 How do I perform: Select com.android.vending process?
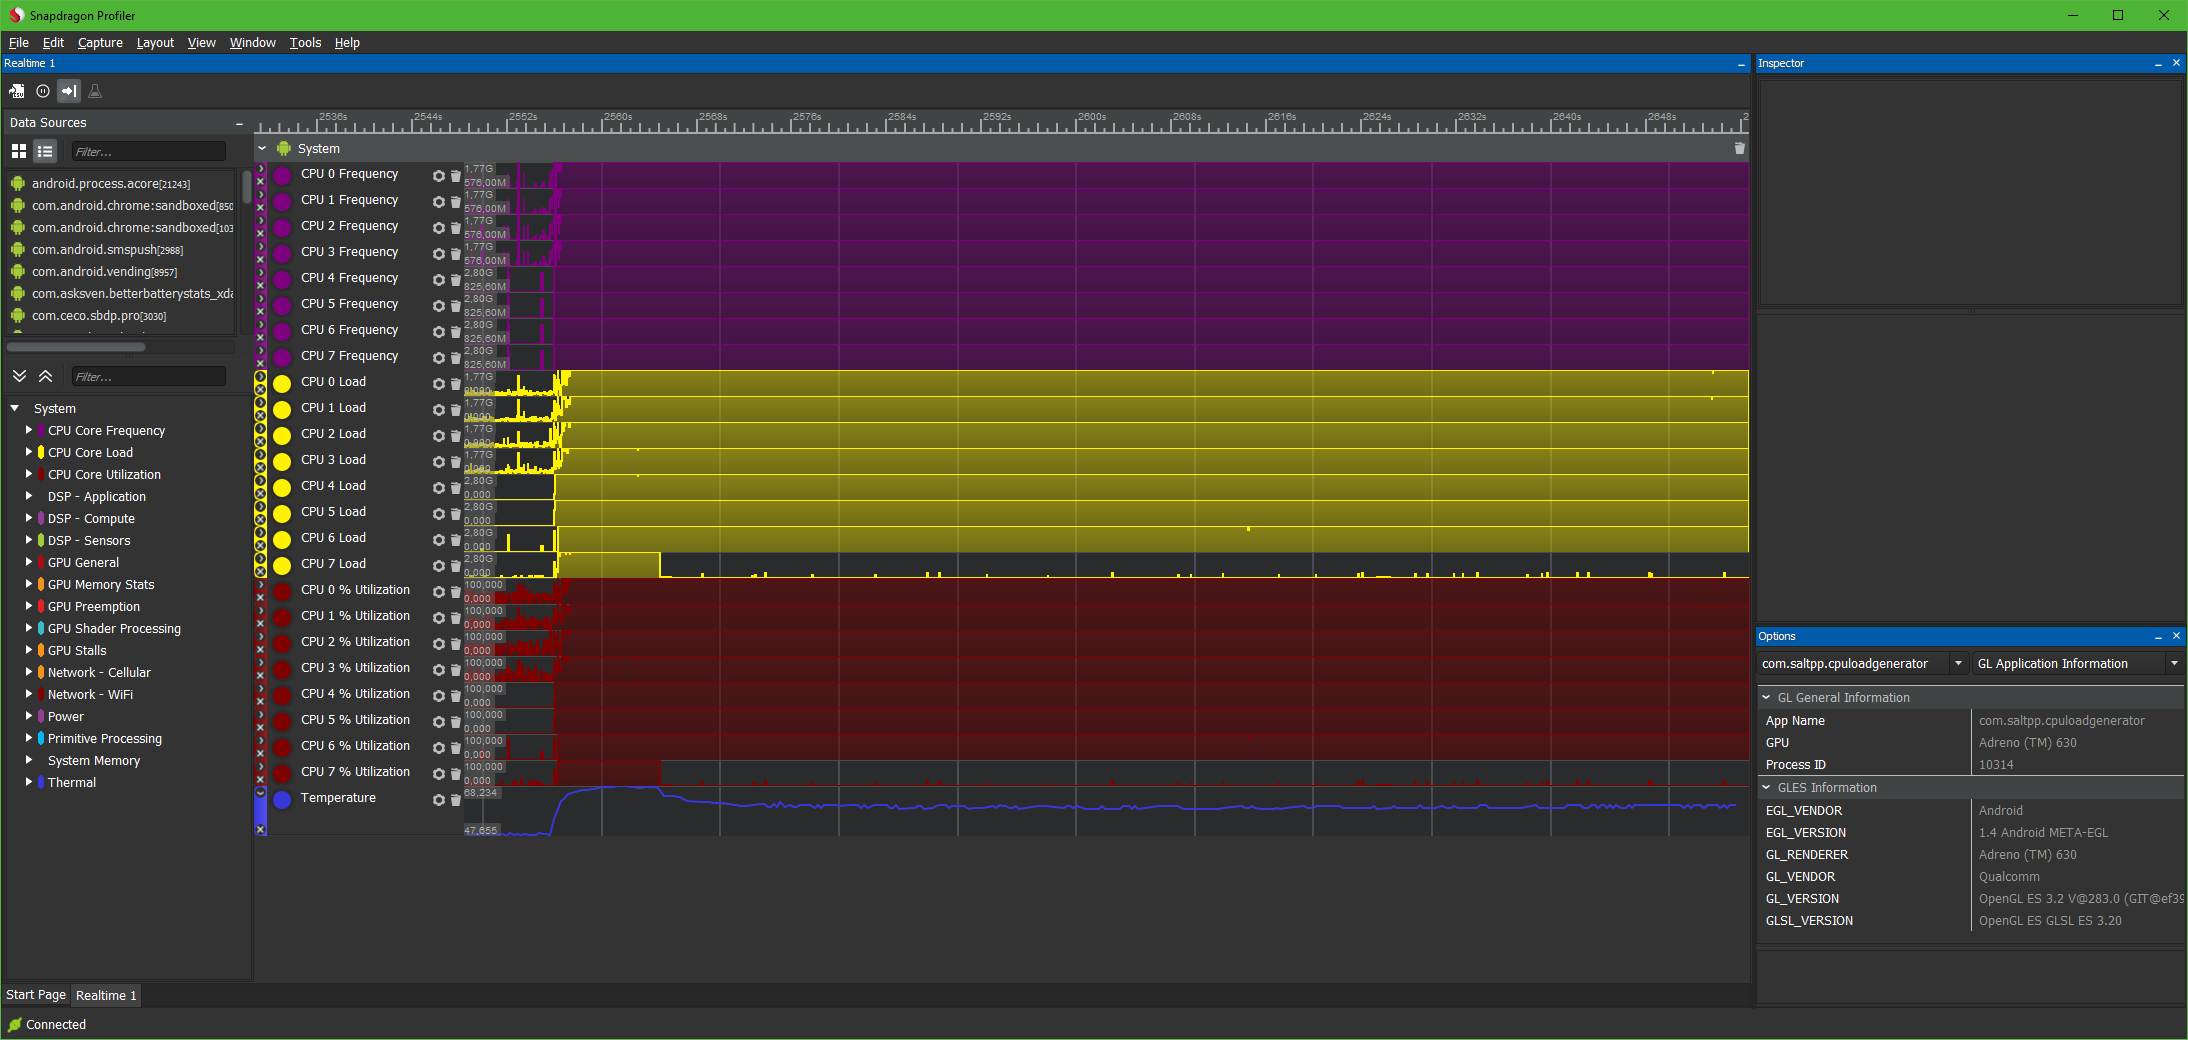click(x=104, y=272)
